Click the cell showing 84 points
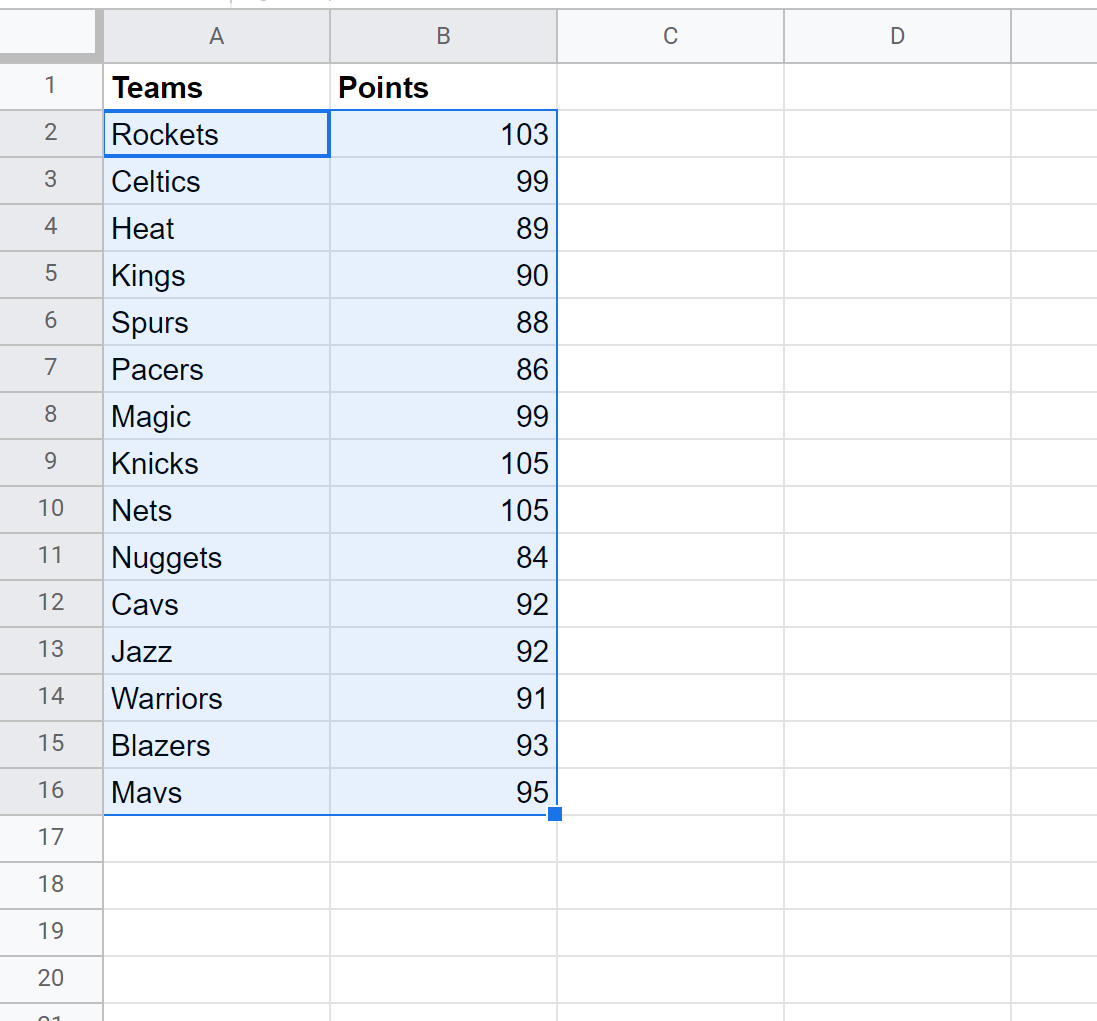Screen dimensions: 1097x1021 [x=443, y=557]
